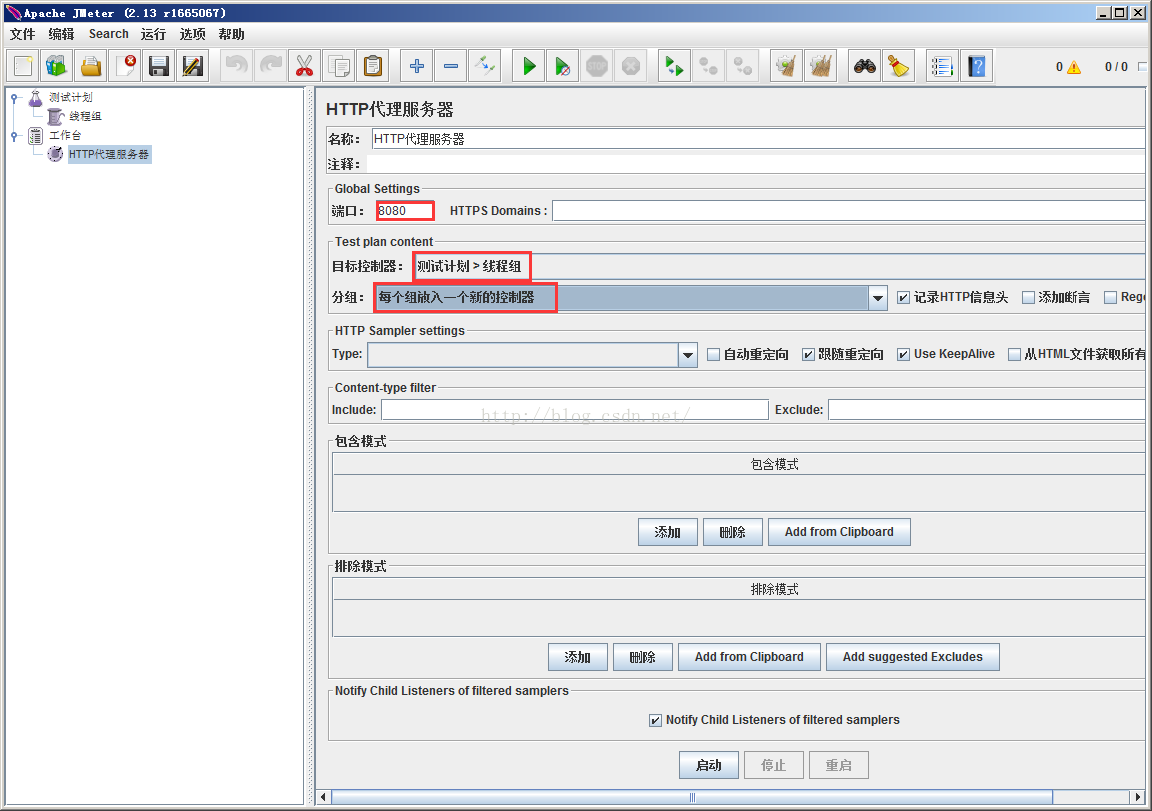Viewport: 1152px width, 811px height.
Task: Open the 选项 menu
Action: 192,34
